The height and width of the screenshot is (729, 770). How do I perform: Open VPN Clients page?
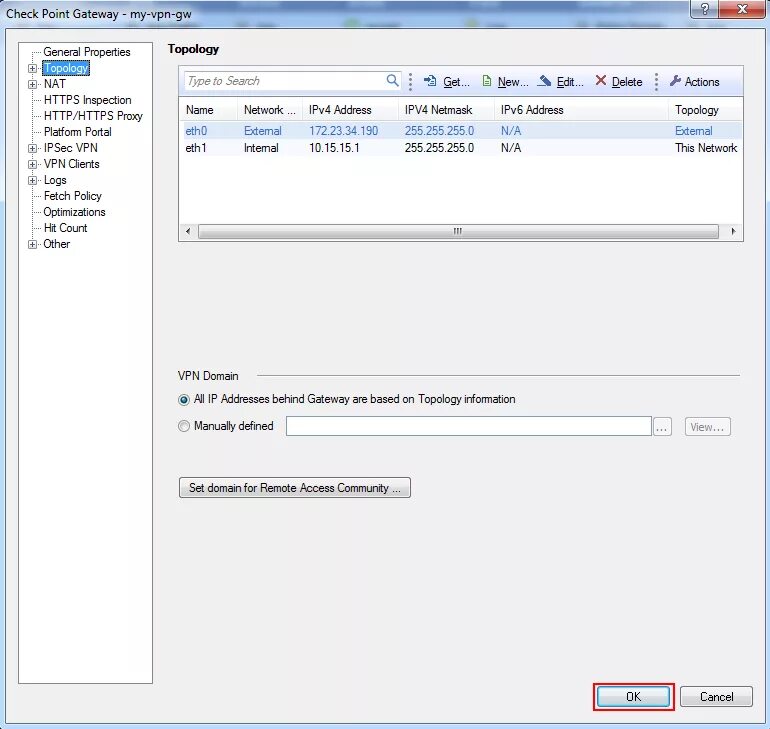coord(72,164)
